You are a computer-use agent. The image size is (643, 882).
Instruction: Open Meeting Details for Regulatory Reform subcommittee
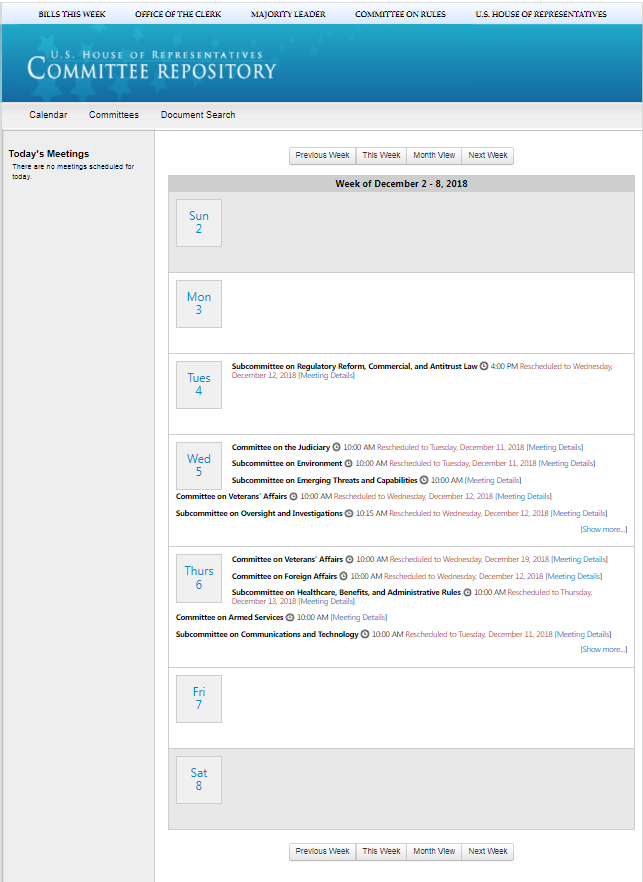click(x=326, y=375)
